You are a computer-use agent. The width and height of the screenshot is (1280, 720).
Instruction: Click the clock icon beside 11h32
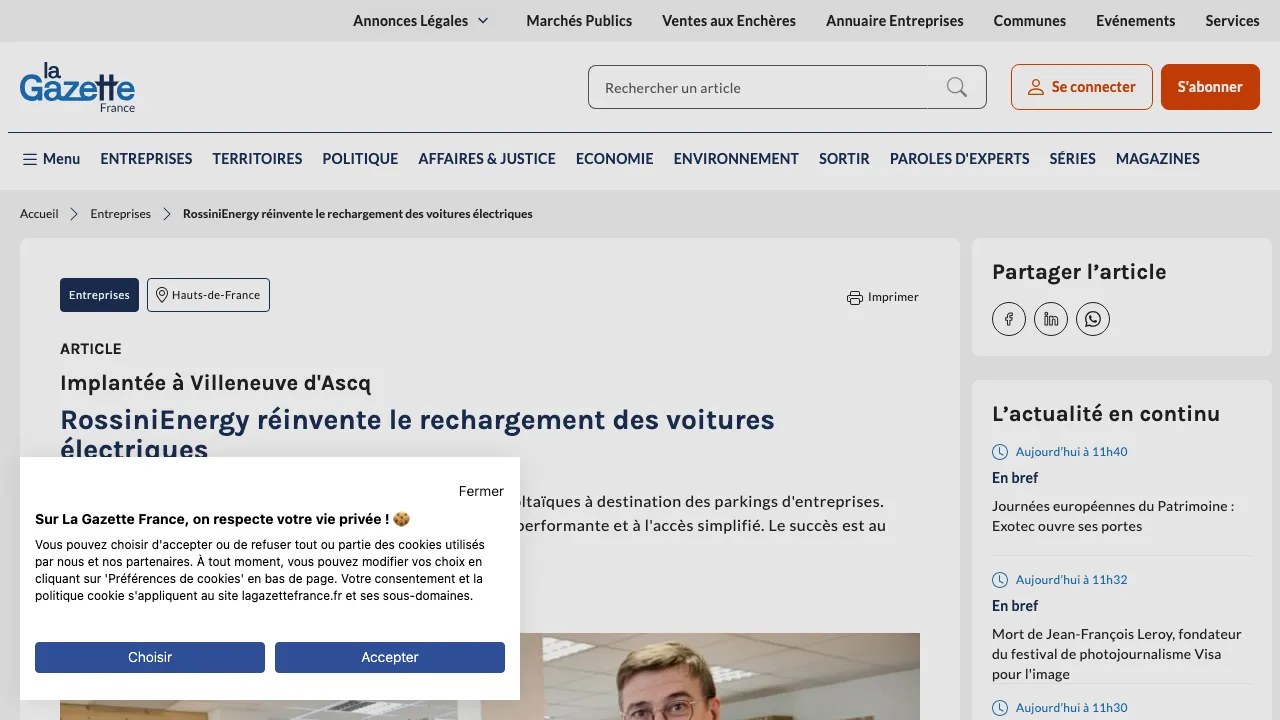coord(1000,580)
